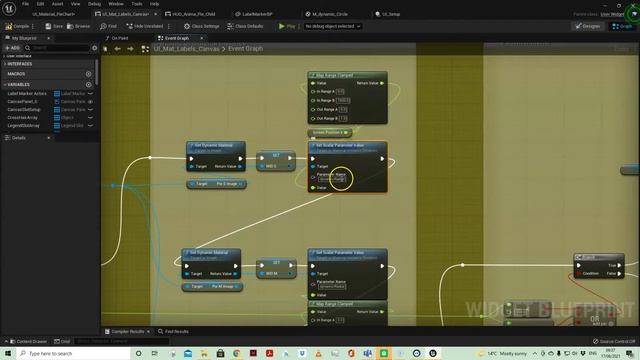Add a new variable with plus icon
Screen dimensions: 640x360
pyautogui.click(x=89, y=84)
